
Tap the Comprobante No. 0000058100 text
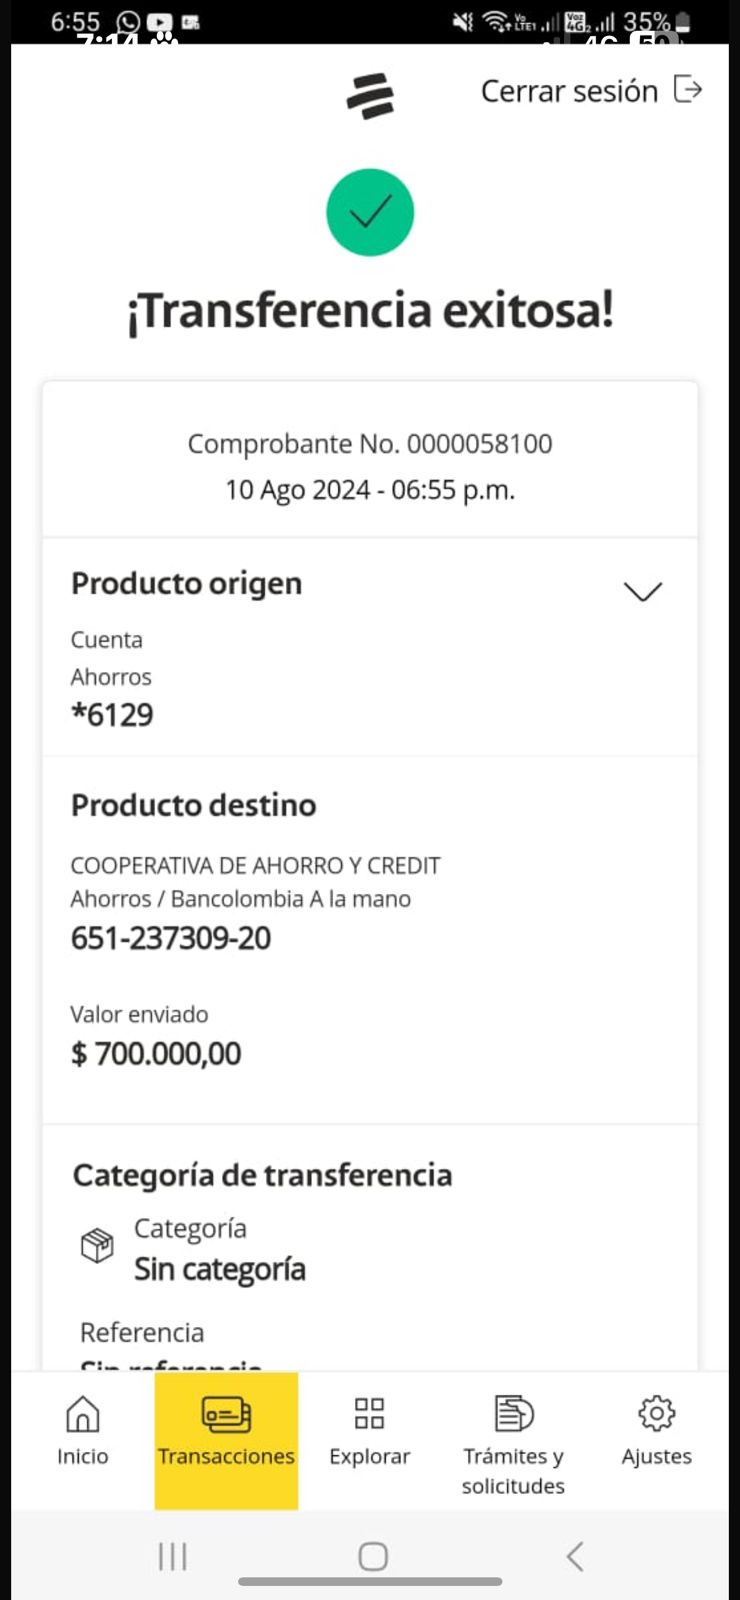370,444
